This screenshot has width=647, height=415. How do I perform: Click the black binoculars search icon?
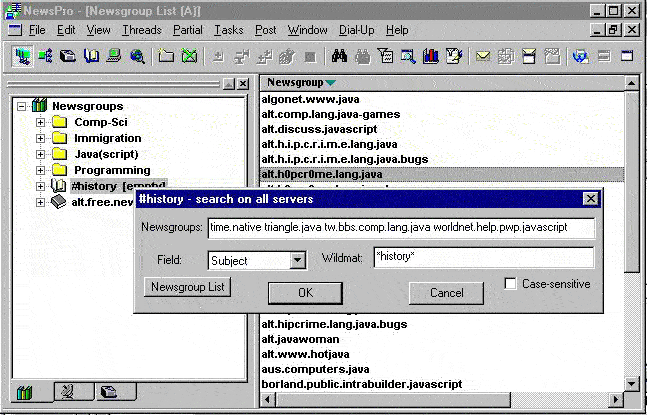[339, 56]
